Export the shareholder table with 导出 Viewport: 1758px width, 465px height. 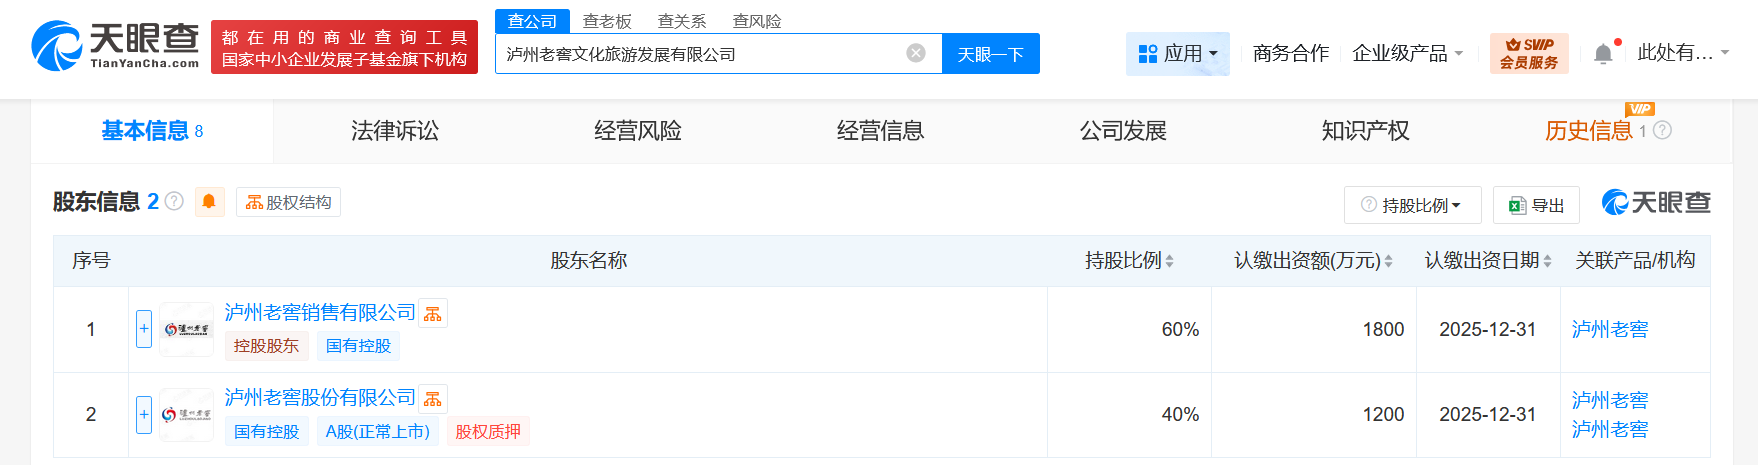(1536, 205)
